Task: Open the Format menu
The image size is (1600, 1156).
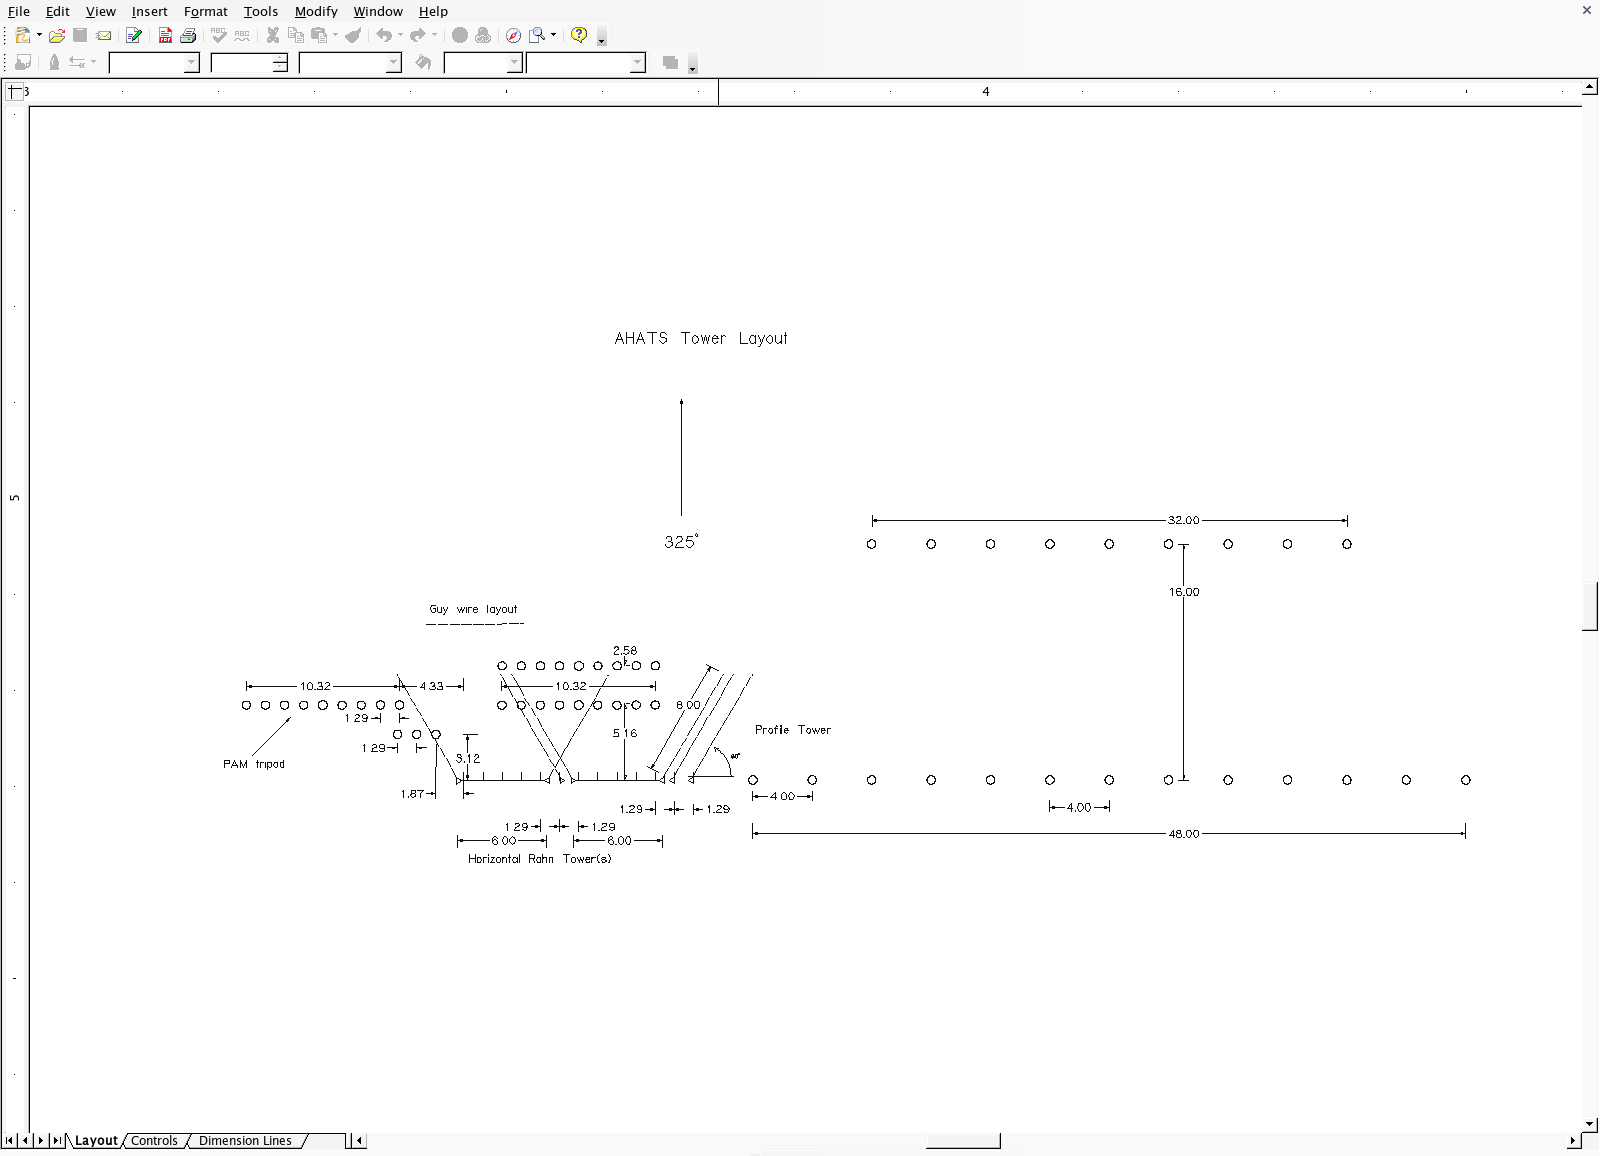Action: tap(205, 11)
